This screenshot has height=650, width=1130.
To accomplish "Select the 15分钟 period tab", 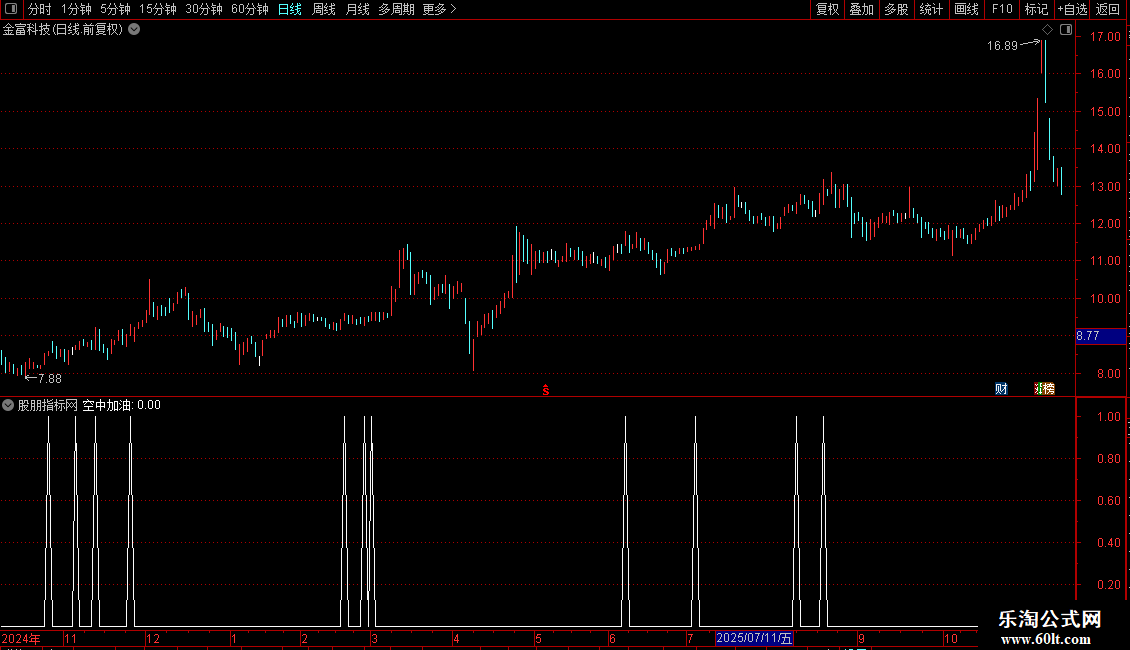I will [x=157, y=9].
